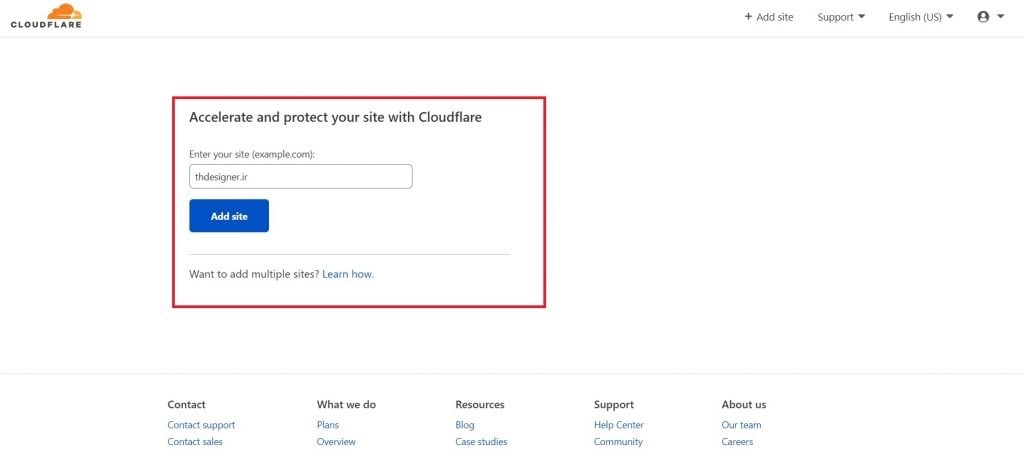
Task: Open Contact sales footer link
Action: click(195, 442)
